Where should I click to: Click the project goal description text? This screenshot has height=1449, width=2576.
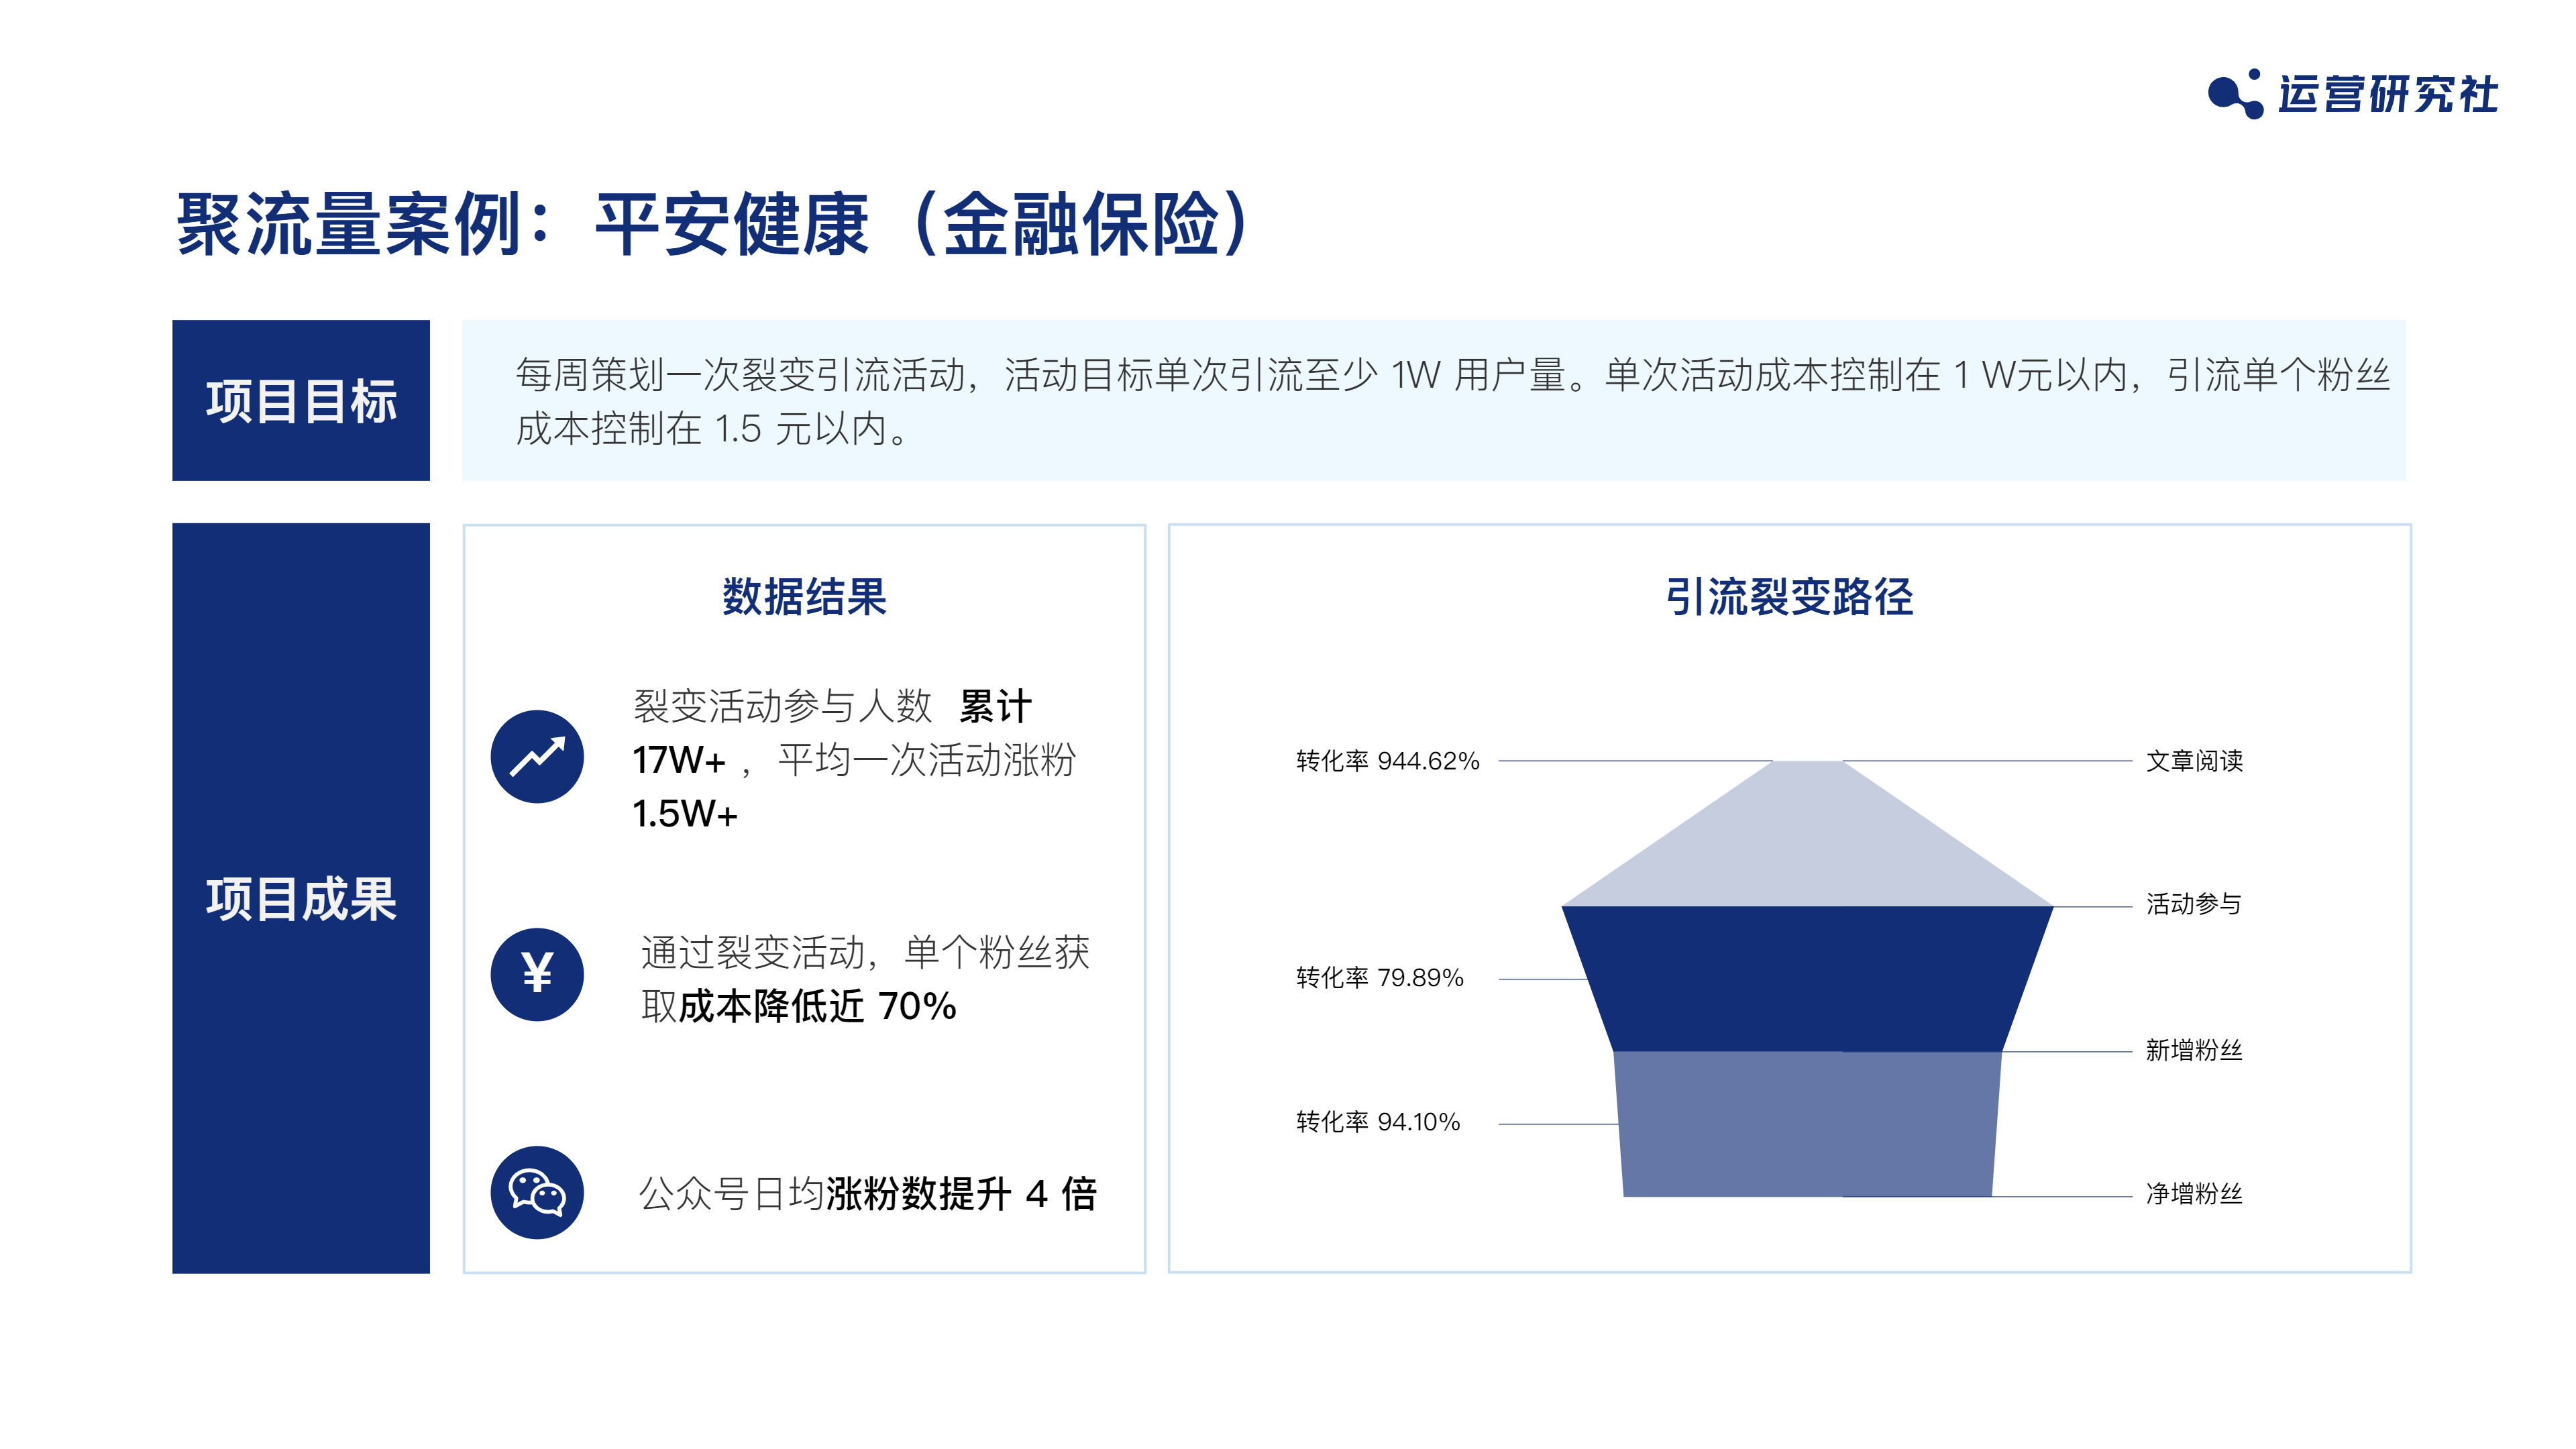click(1452, 401)
